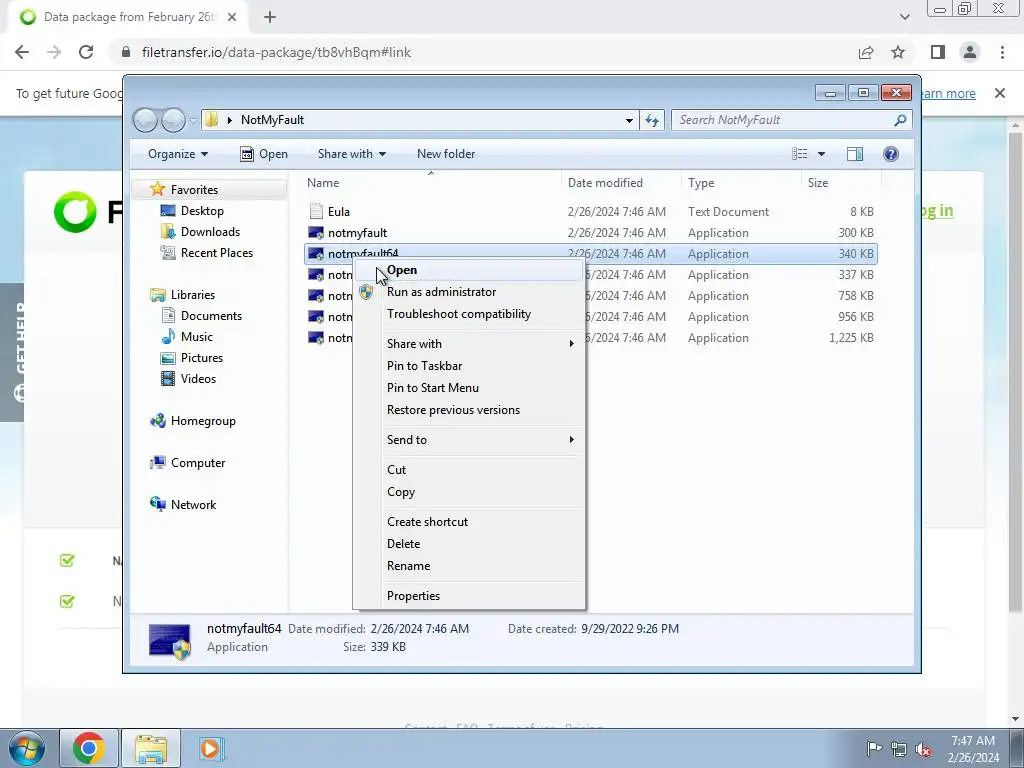Click Windows Explorer taskbar icon
The width and height of the screenshot is (1024, 768).
(151, 748)
